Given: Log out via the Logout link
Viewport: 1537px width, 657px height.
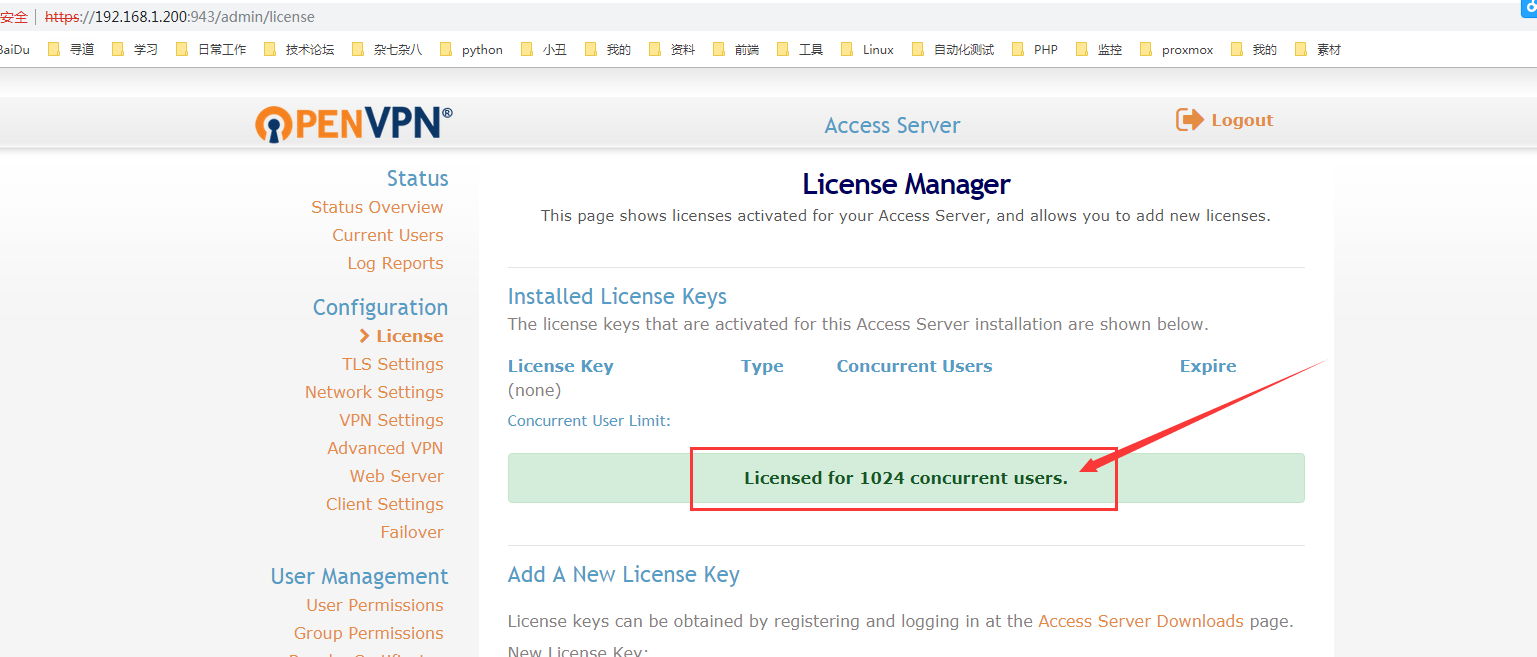Looking at the screenshot, I should (x=1242, y=120).
